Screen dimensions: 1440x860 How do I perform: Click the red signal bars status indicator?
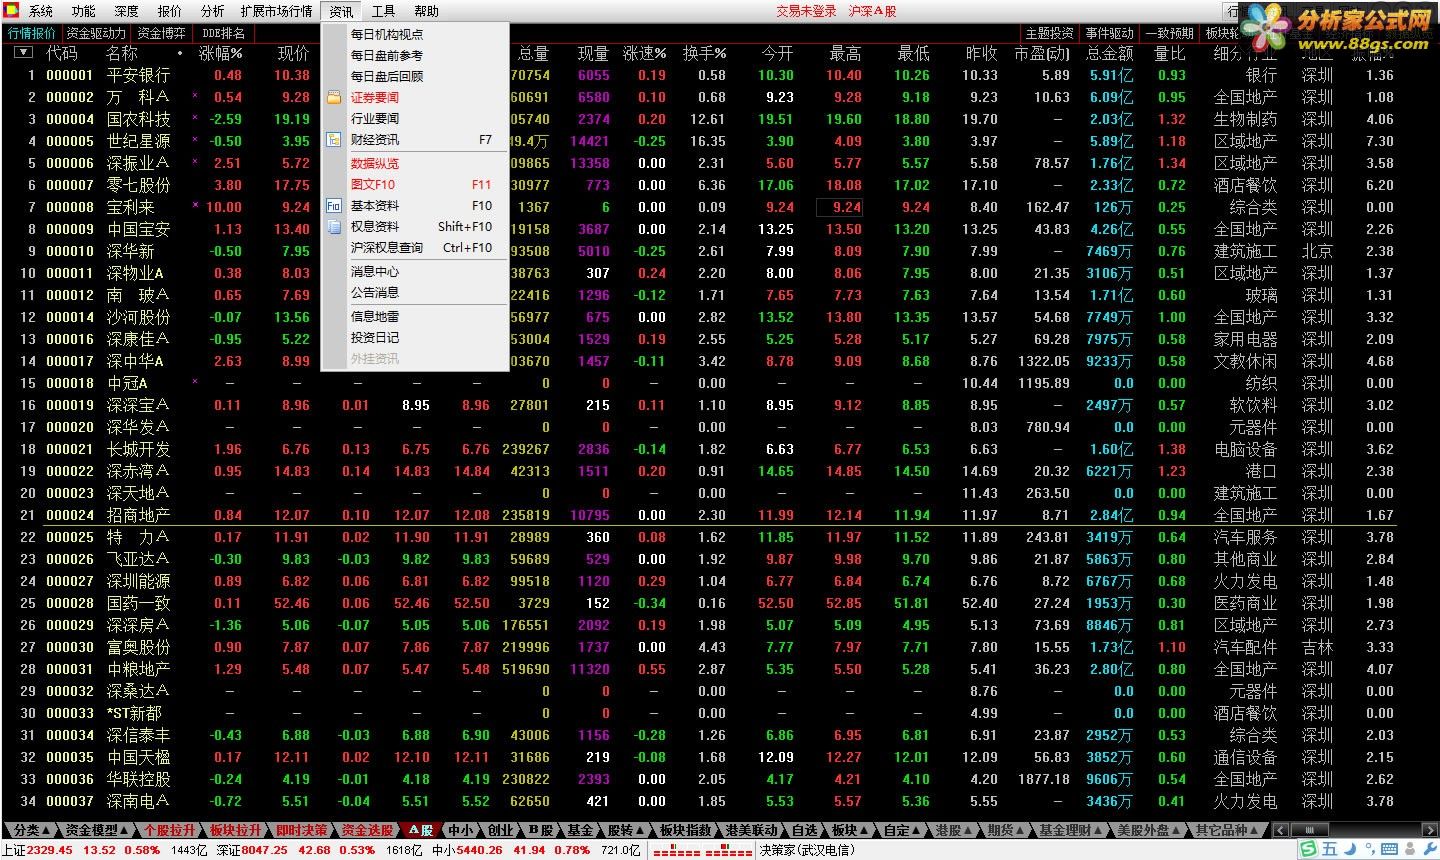[702, 851]
